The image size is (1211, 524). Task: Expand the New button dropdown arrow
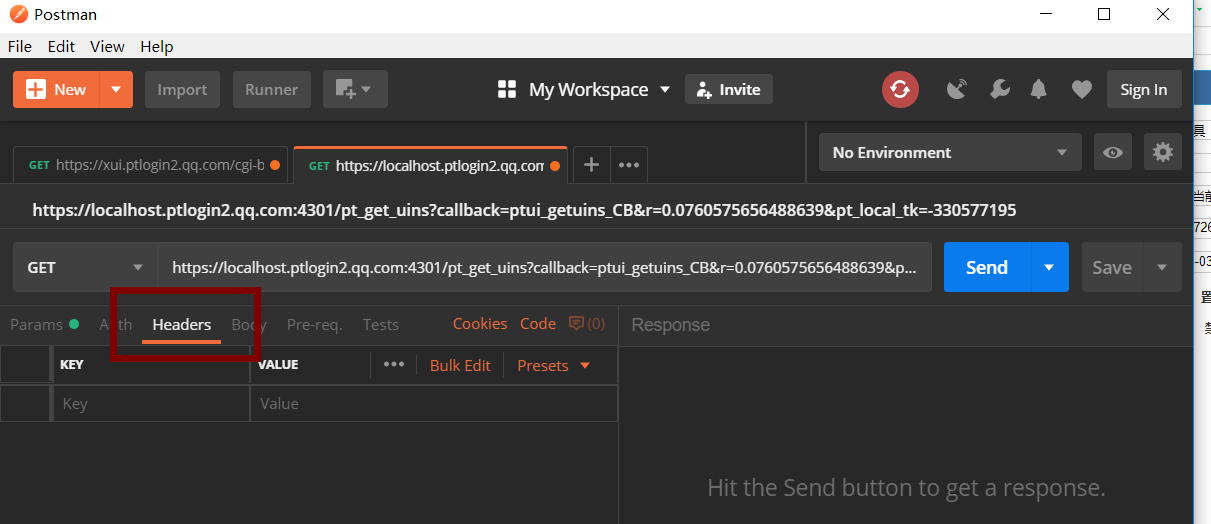(x=116, y=90)
